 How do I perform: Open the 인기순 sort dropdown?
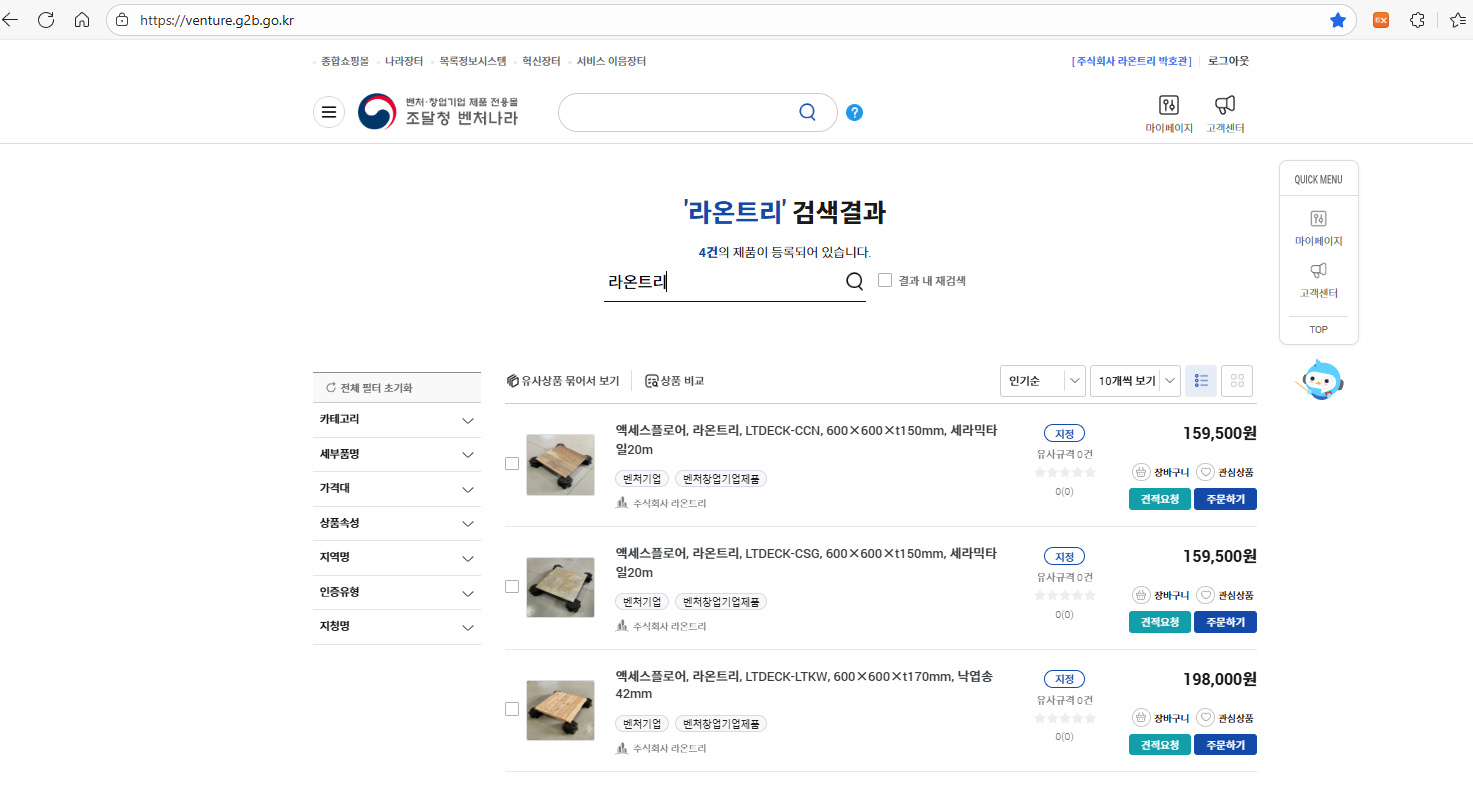(1042, 381)
